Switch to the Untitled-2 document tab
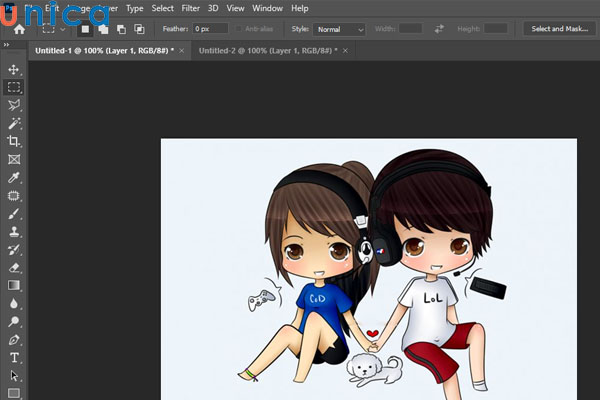The image size is (600, 400). coord(266,48)
